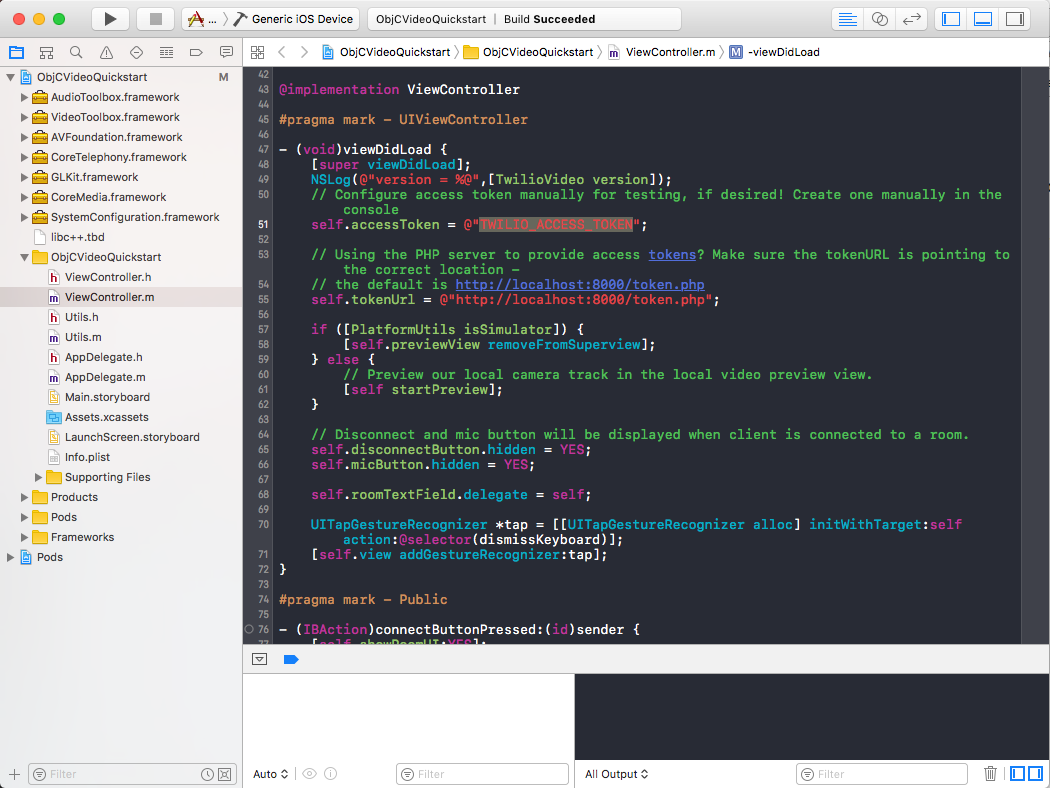The image size is (1050, 788).
Task: Open the Breakpoint navigator icon
Action: click(x=196, y=52)
